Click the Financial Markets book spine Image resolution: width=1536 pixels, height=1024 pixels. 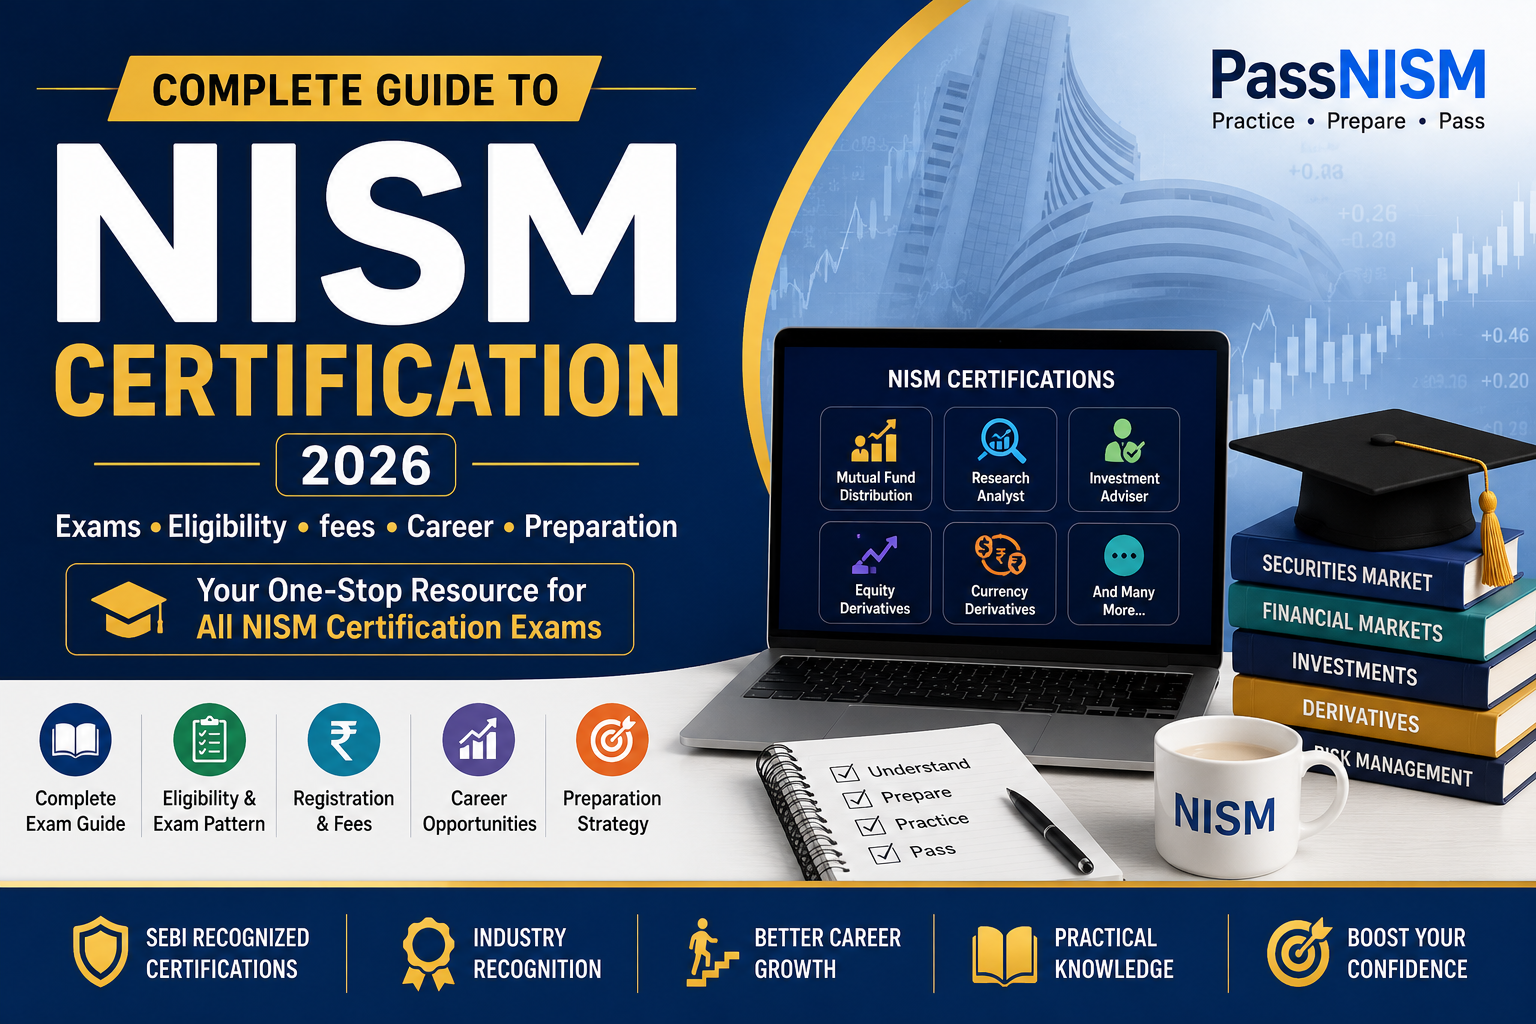pos(1352,621)
